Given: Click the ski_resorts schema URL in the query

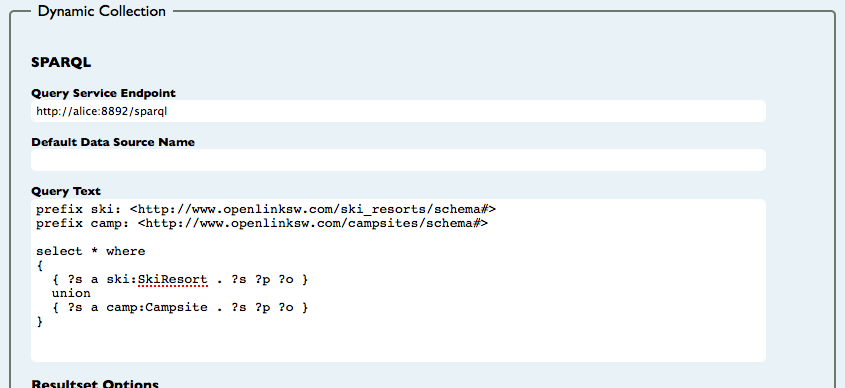Looking at the screenshot, I should pos(313,209).
